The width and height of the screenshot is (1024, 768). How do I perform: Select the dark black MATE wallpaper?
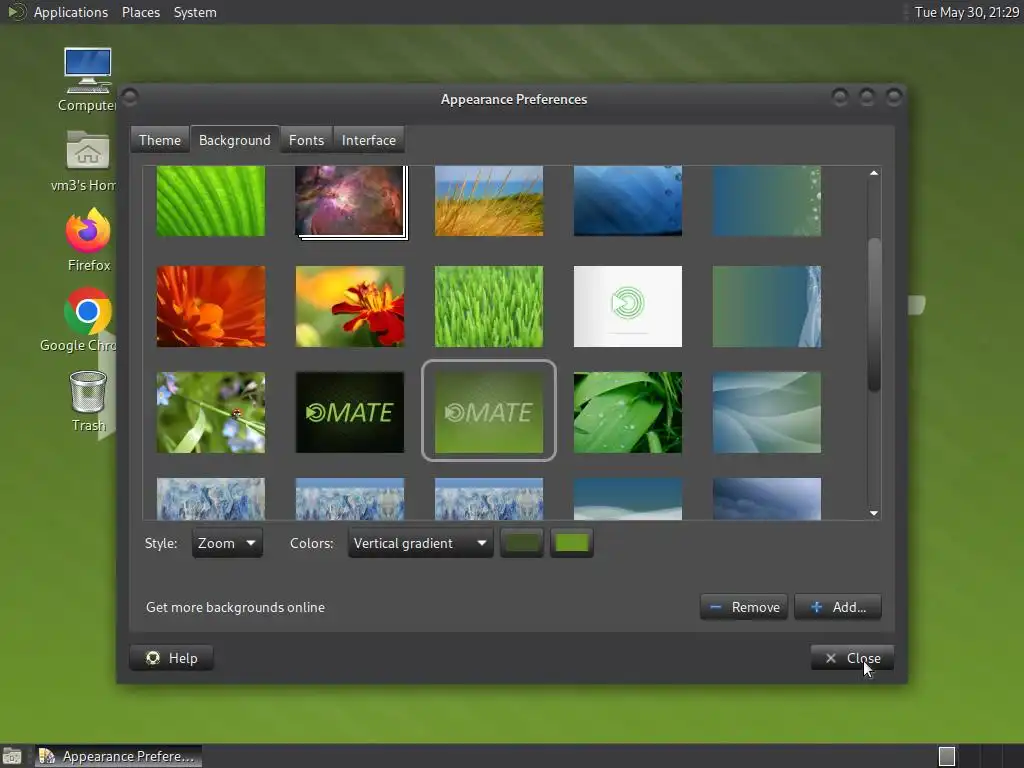pyautogui.click(x=349, y=412)
